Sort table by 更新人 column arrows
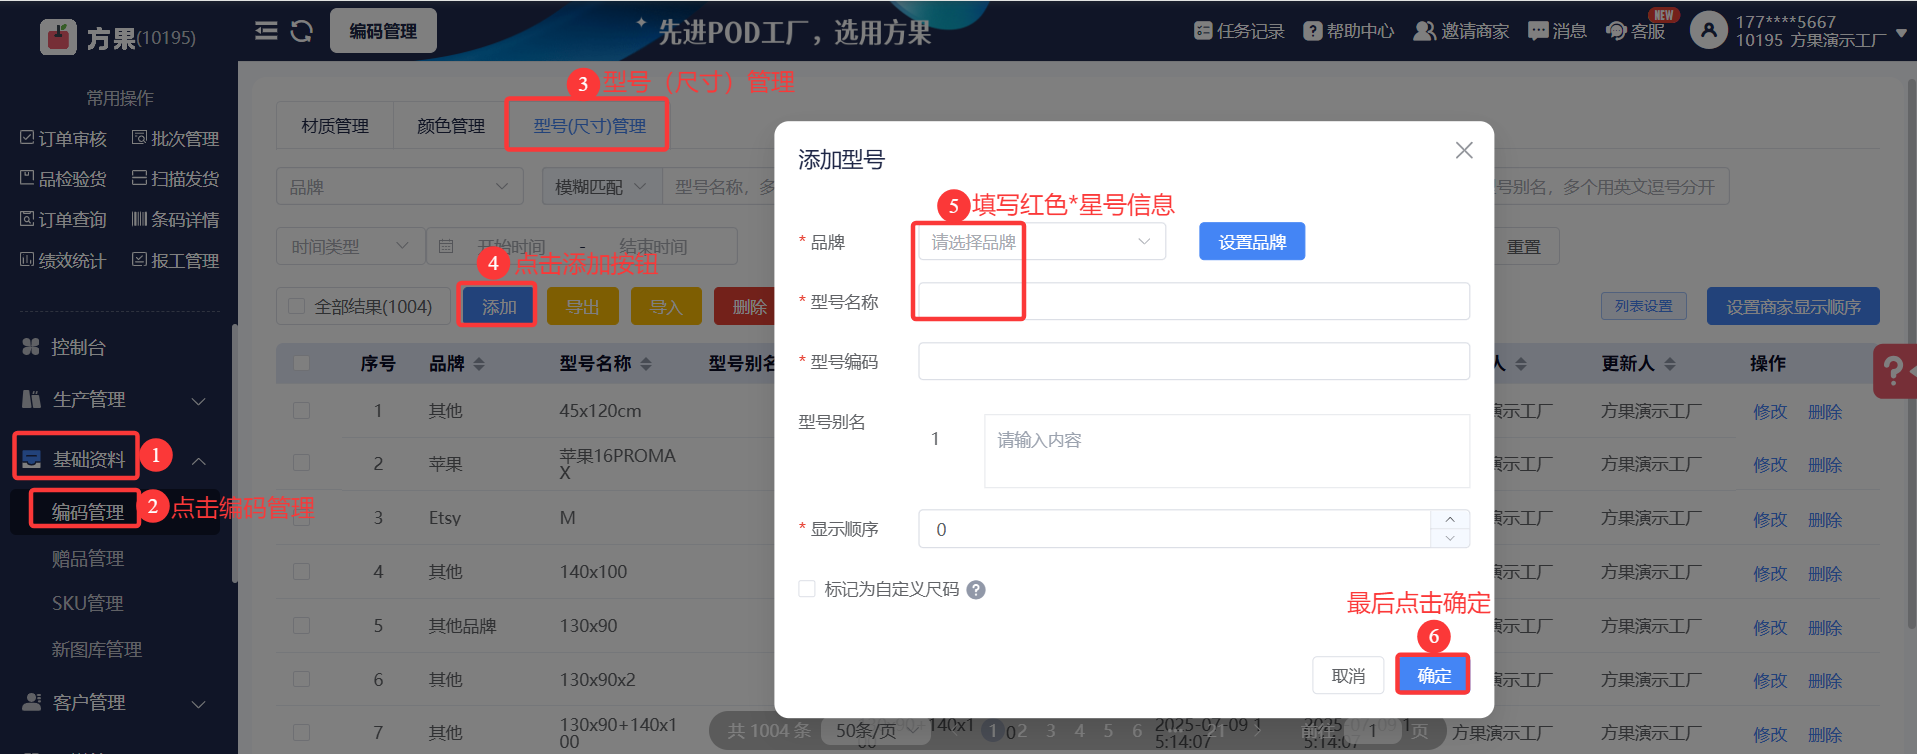 pyautogui.click(x=1670, y=364)
